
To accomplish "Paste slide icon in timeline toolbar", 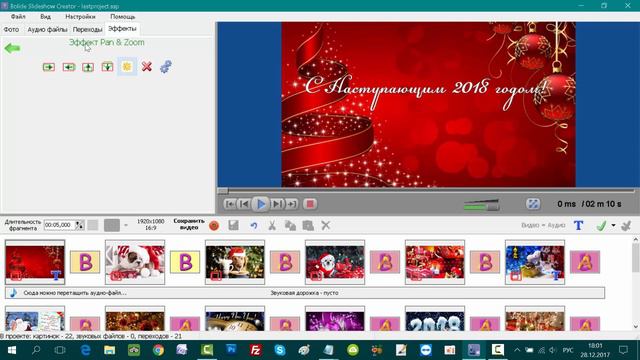I will coord(308,225).
